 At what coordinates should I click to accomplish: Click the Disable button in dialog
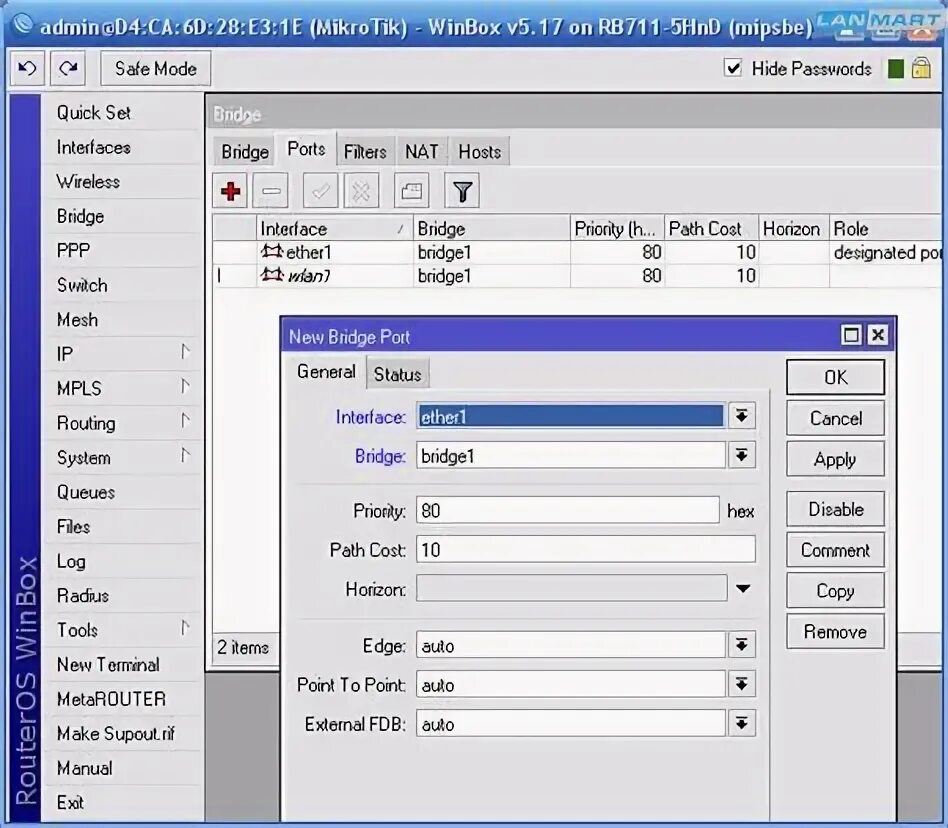835,509
